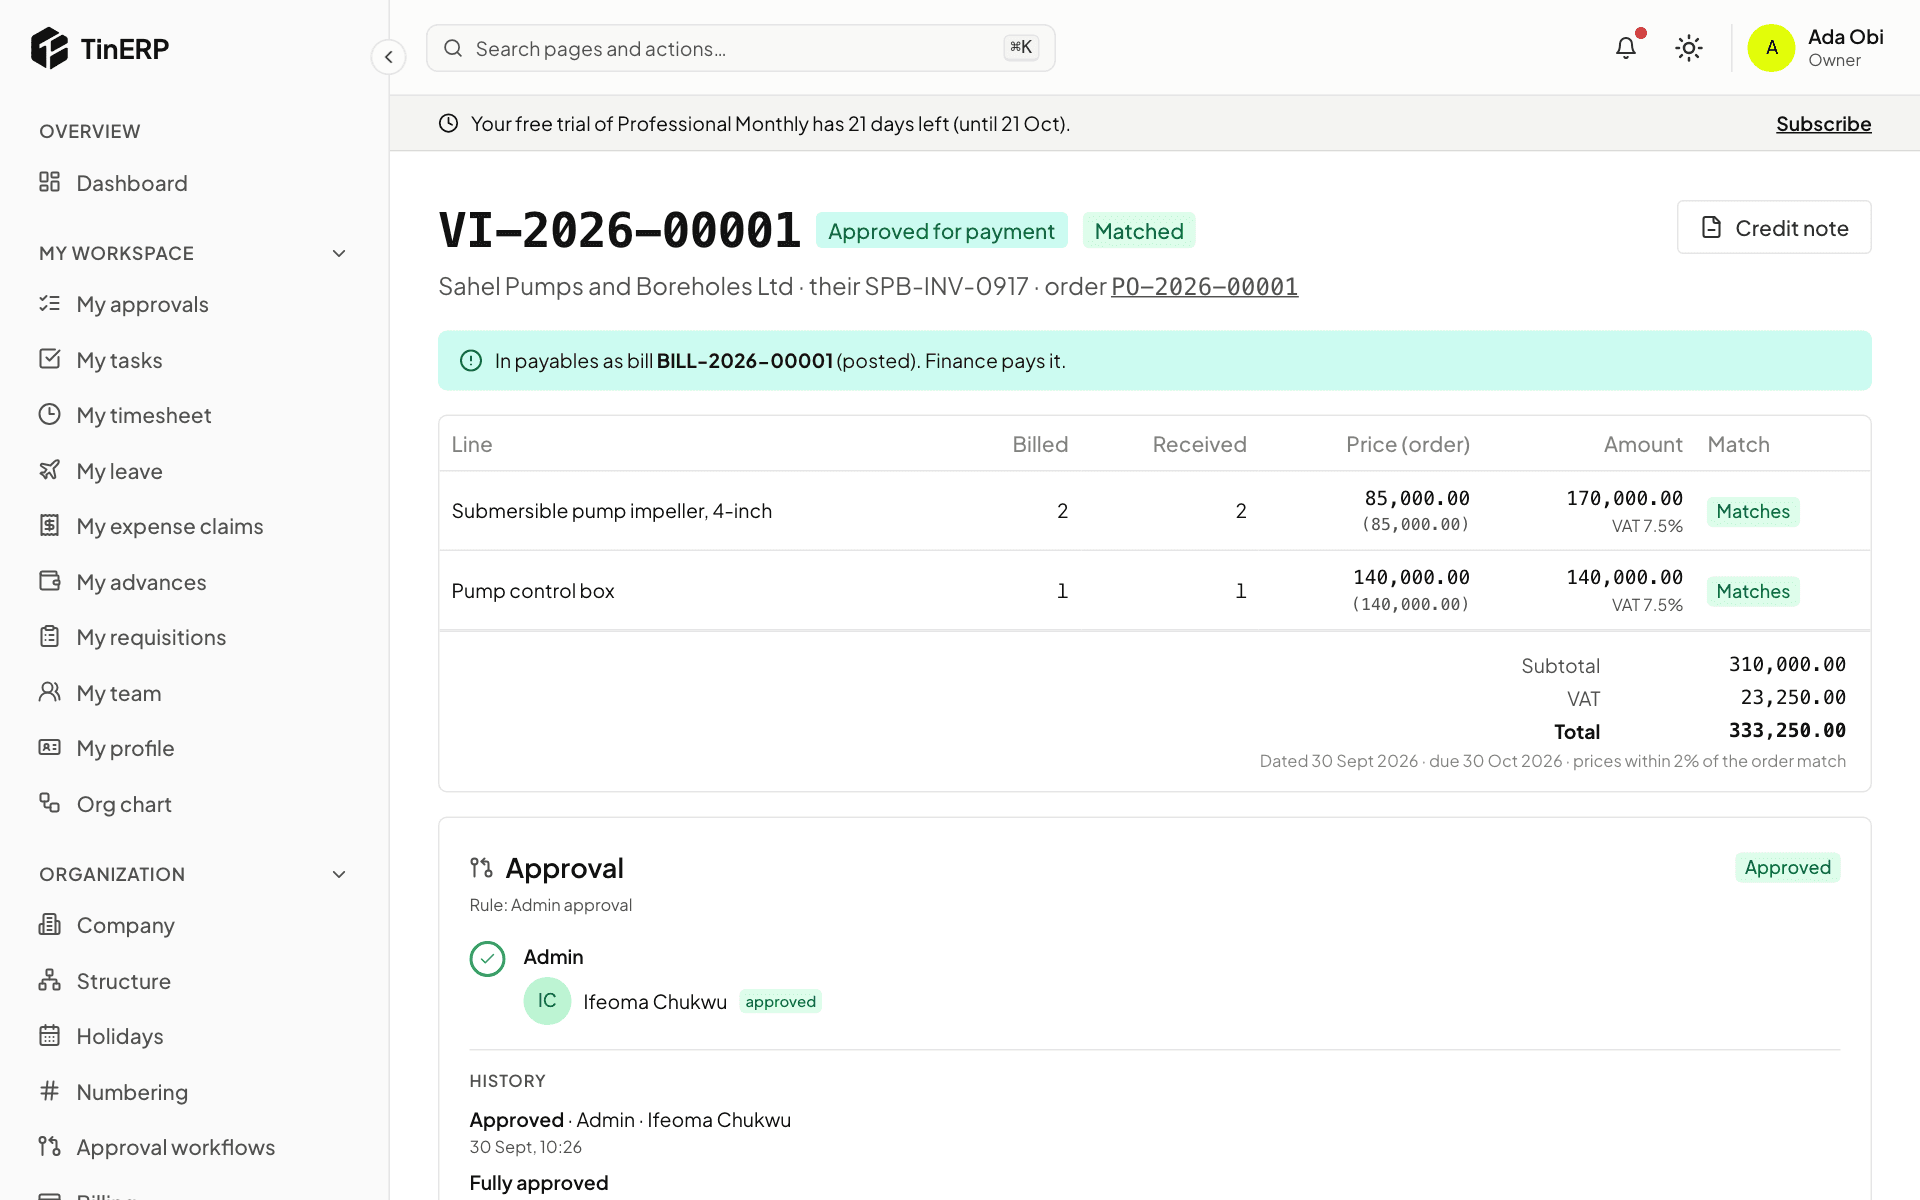Click the My requisitions clipboard icon
This screenshot has width=1920, height=1200.
click(x=49, y=636)
